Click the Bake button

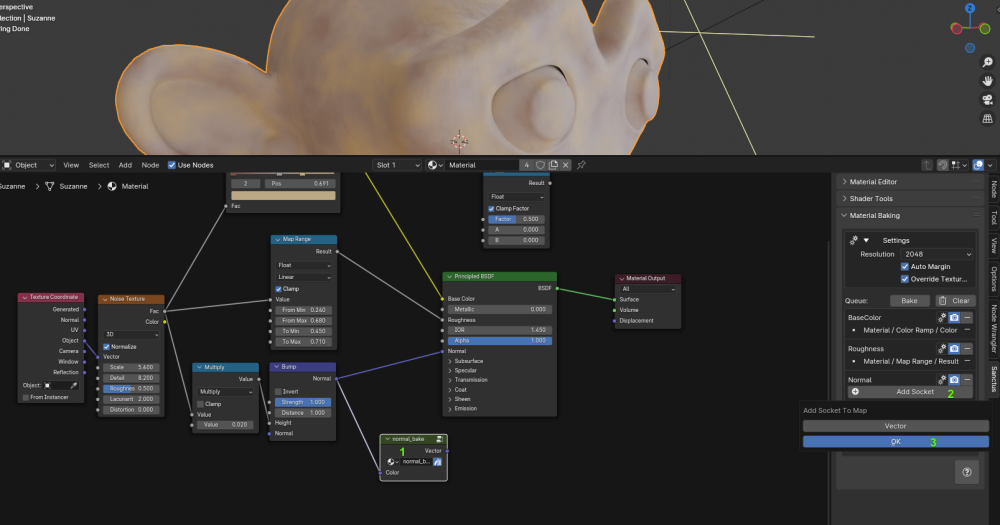tap(909, 300)
